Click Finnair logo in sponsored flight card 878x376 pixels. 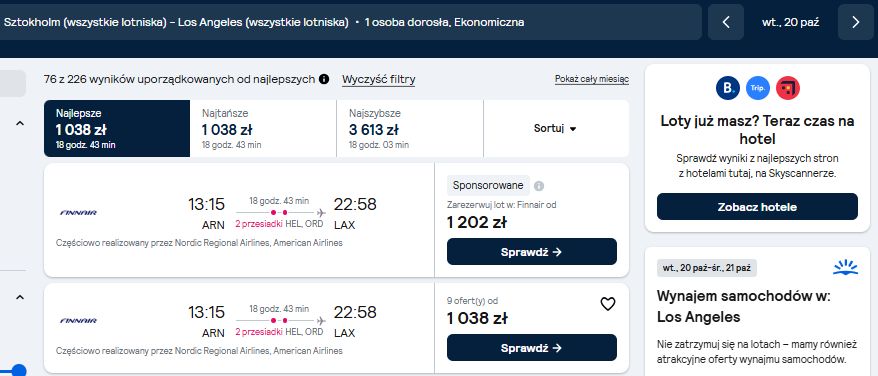pyautogui.click(x=78, y=213)
